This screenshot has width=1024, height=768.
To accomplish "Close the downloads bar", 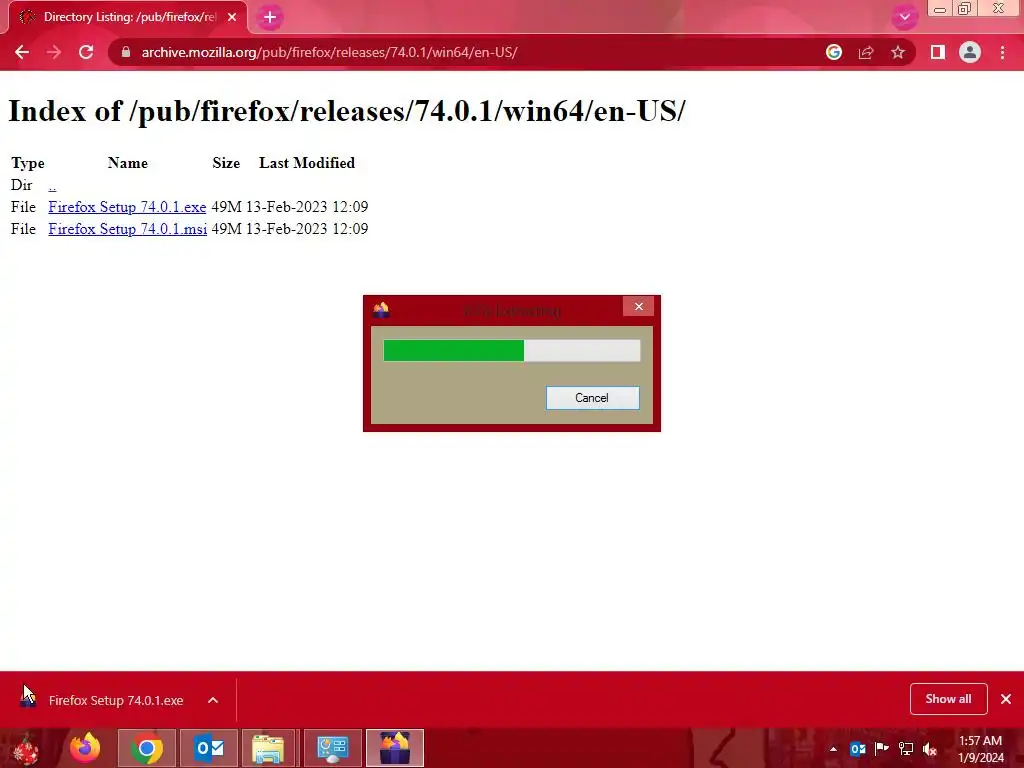I will pyautogui.click(x=1006, y=699).
